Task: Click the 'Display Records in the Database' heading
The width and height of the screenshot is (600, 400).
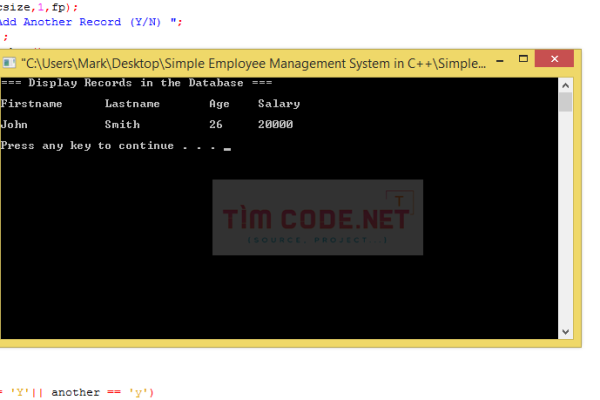Action: [x=137, y=83]
